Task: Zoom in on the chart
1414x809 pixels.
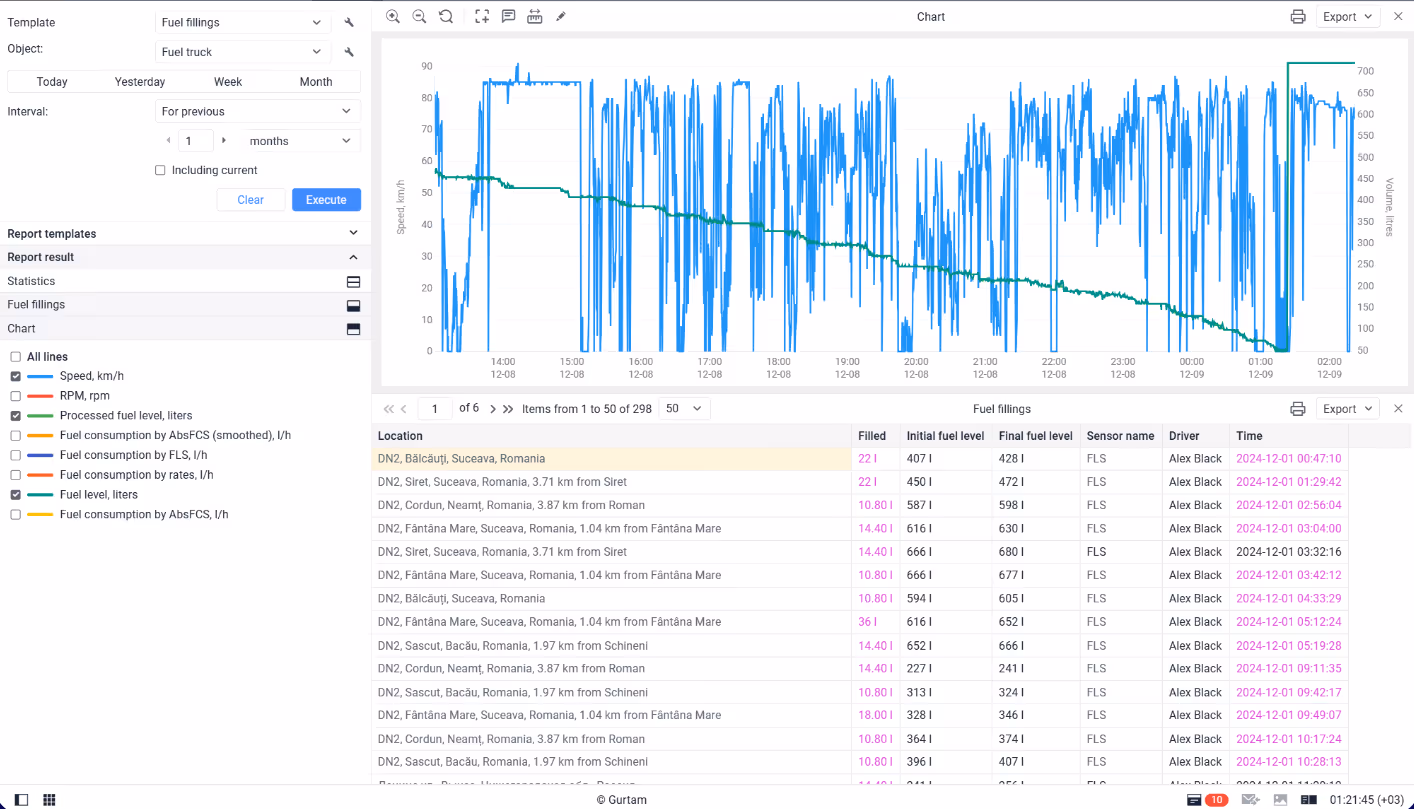Action: pyautogui.click(x=393, y=16)
